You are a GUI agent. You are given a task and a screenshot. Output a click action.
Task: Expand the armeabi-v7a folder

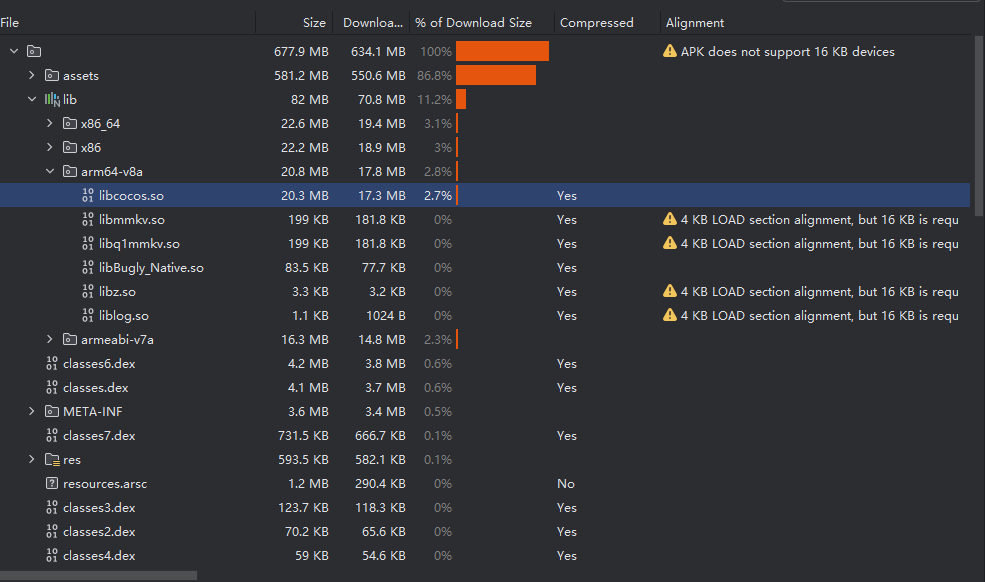[50, 340]
